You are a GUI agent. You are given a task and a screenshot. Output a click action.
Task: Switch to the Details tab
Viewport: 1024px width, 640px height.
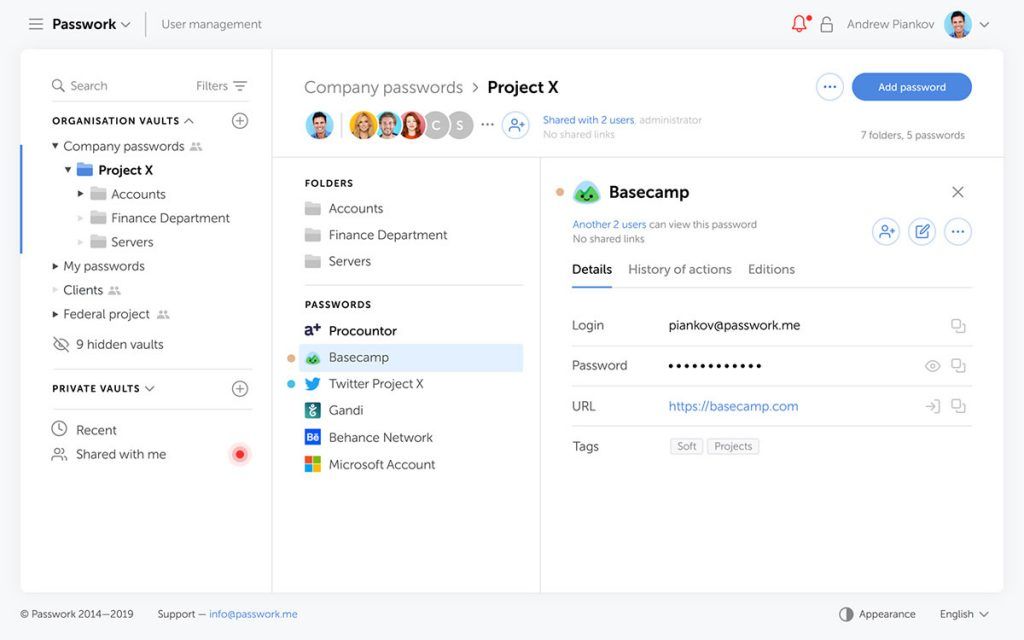pyautogui.click(x=592, y=270)
